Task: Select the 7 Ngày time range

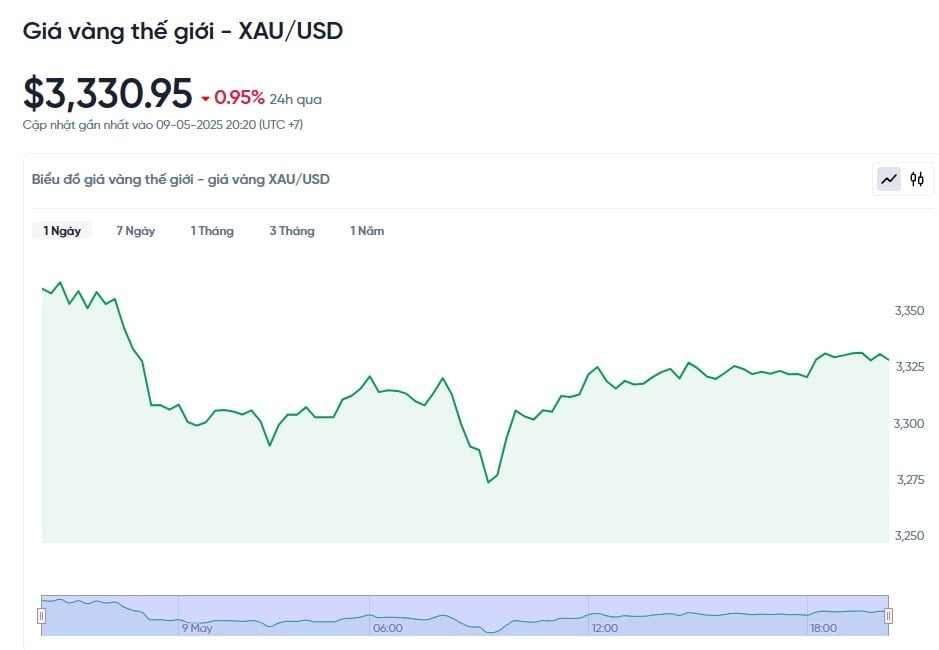Action: click(x=135, y=231)
